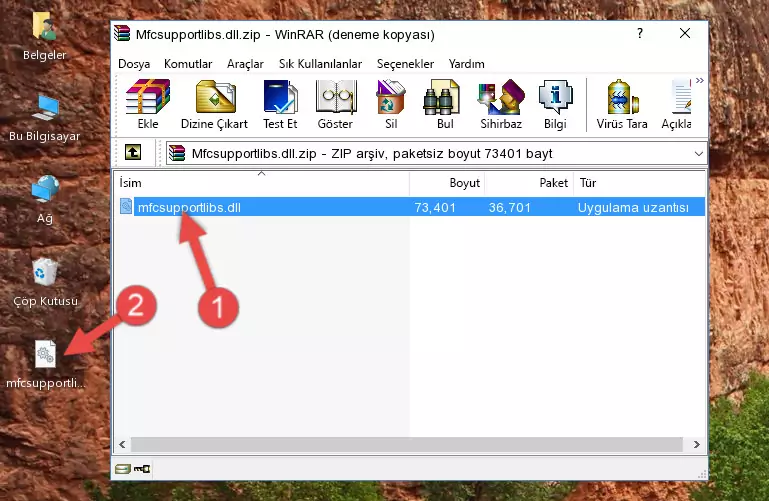Open the Dosya menu

point(134,64)
